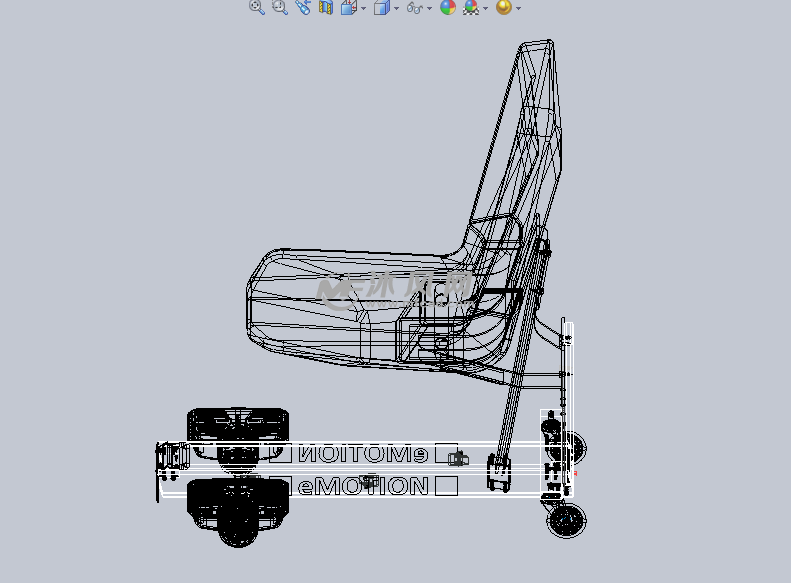The width and height of the screenshot is (791, 583).
Task: Click the small caster wheel at bottom right
Action: point(567,520)
